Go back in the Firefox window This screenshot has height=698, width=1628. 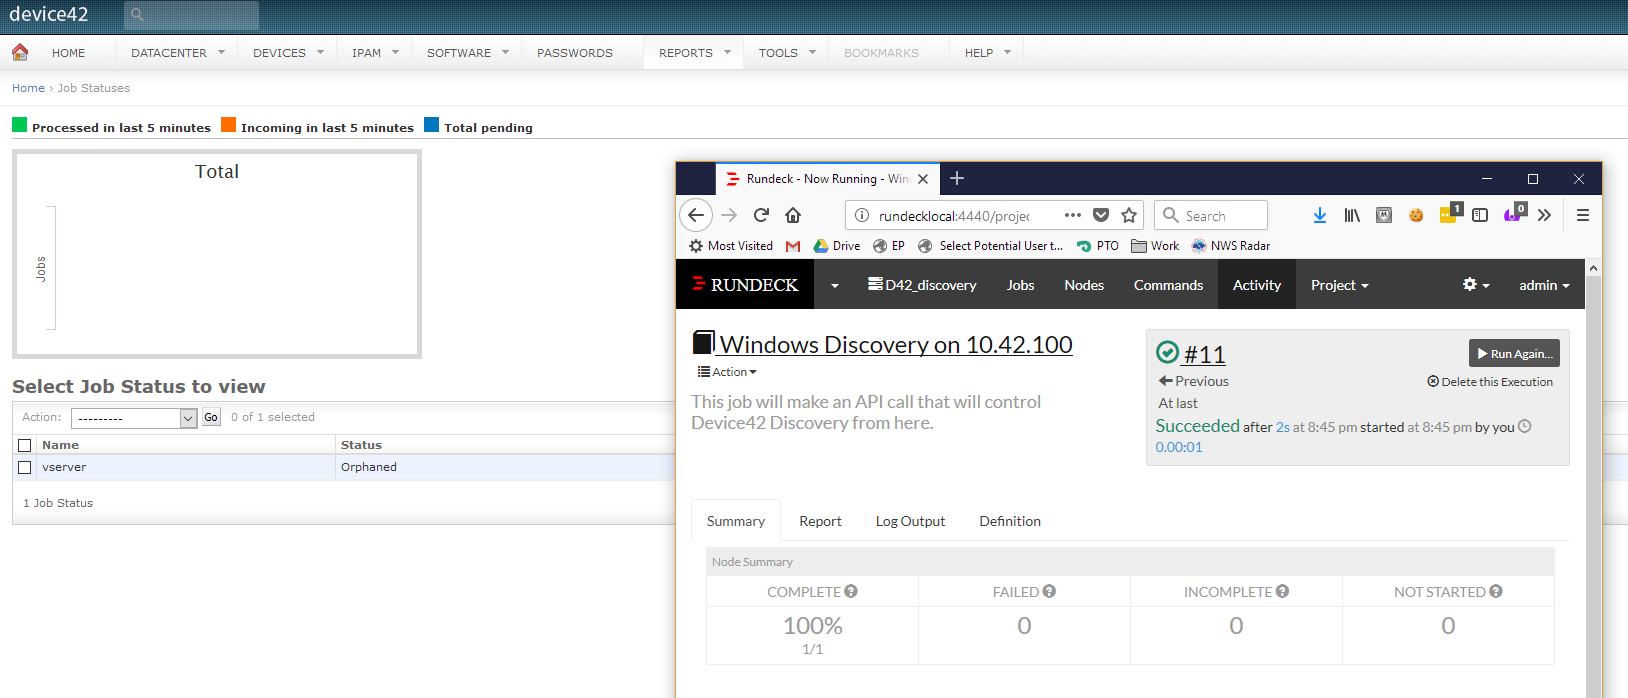pos(696,215)
